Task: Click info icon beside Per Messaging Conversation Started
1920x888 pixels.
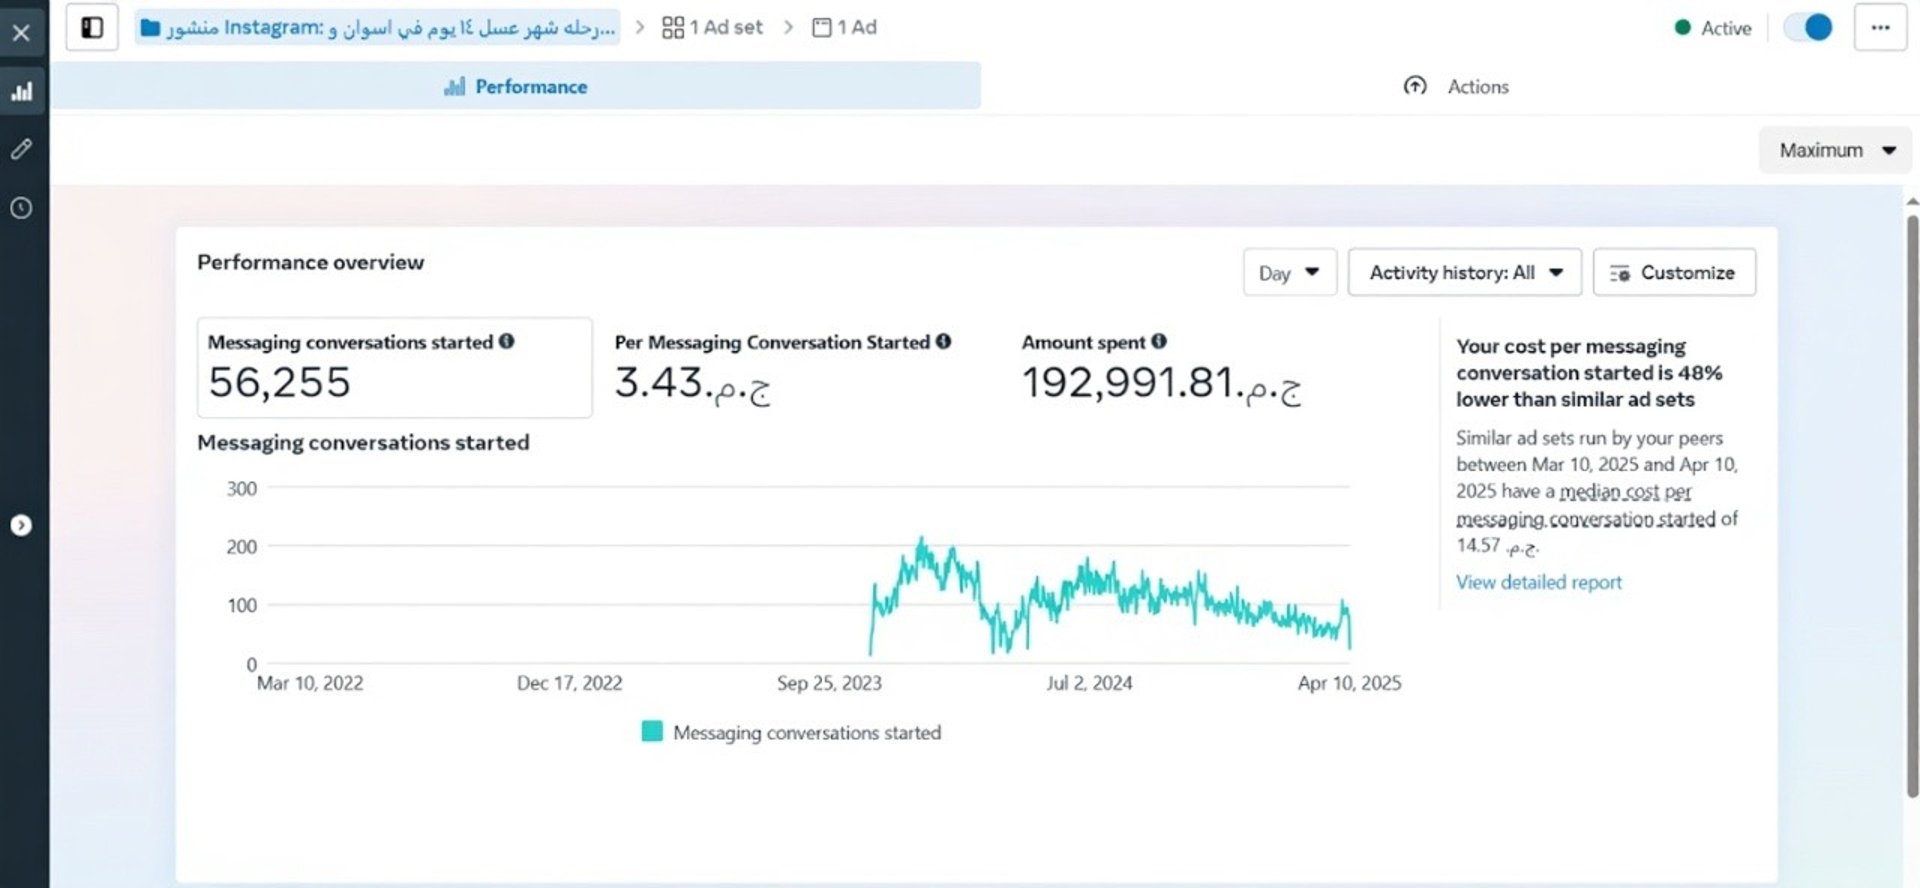Action: (x=943, y=341)
